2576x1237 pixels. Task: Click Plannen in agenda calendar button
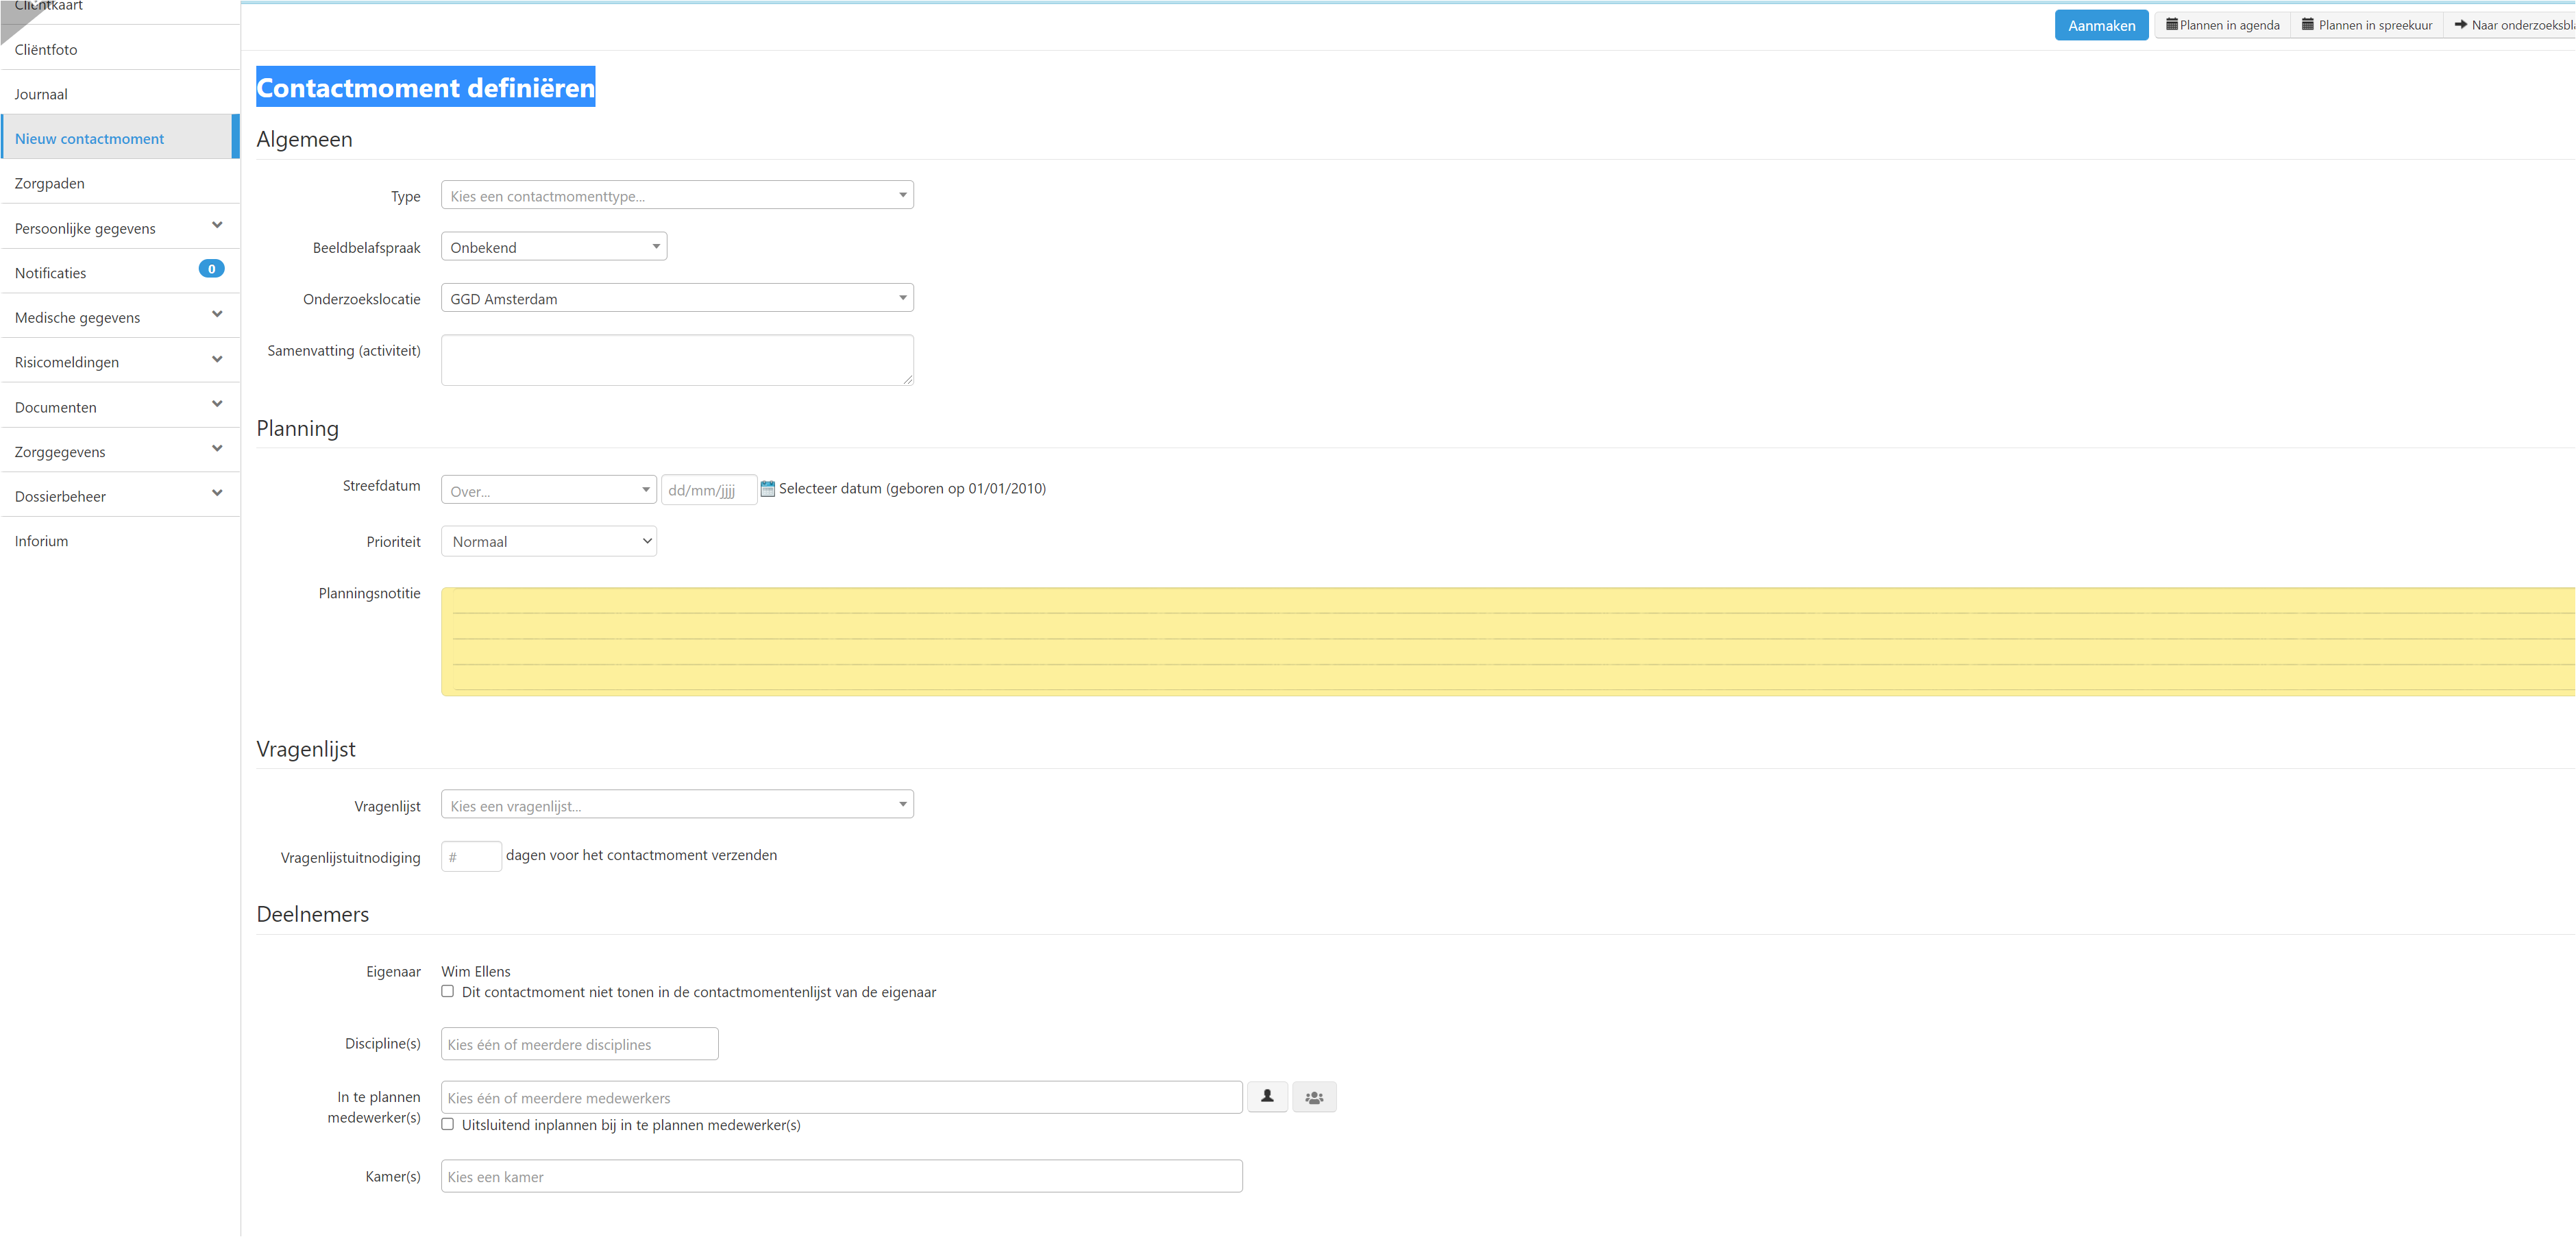2223,25
